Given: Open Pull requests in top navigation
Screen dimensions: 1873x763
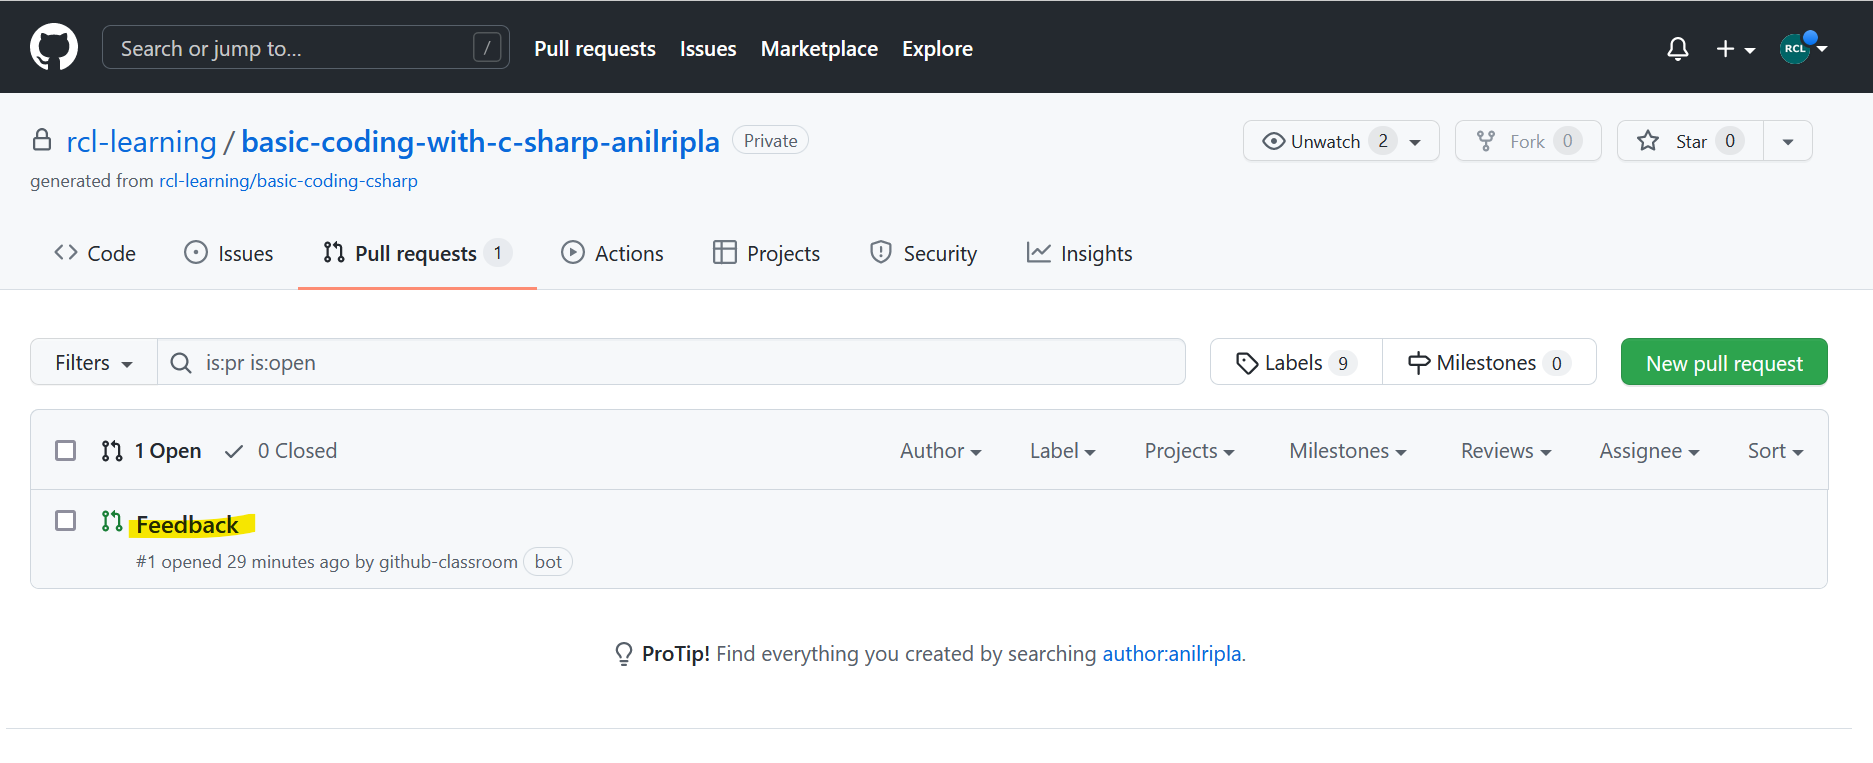Looking at the screenshot, I should click(595, 48).
